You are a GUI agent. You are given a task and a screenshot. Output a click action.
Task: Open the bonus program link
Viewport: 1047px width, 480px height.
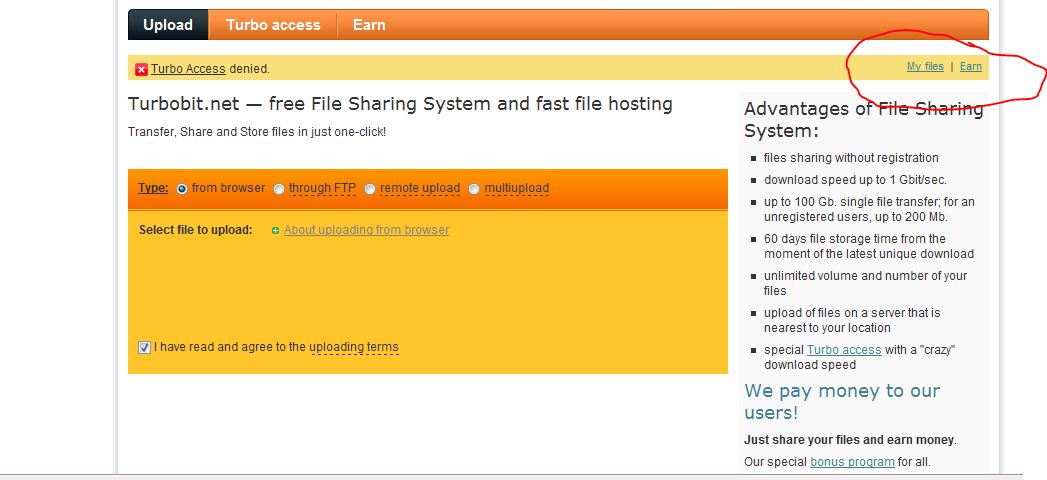(852, 462)
